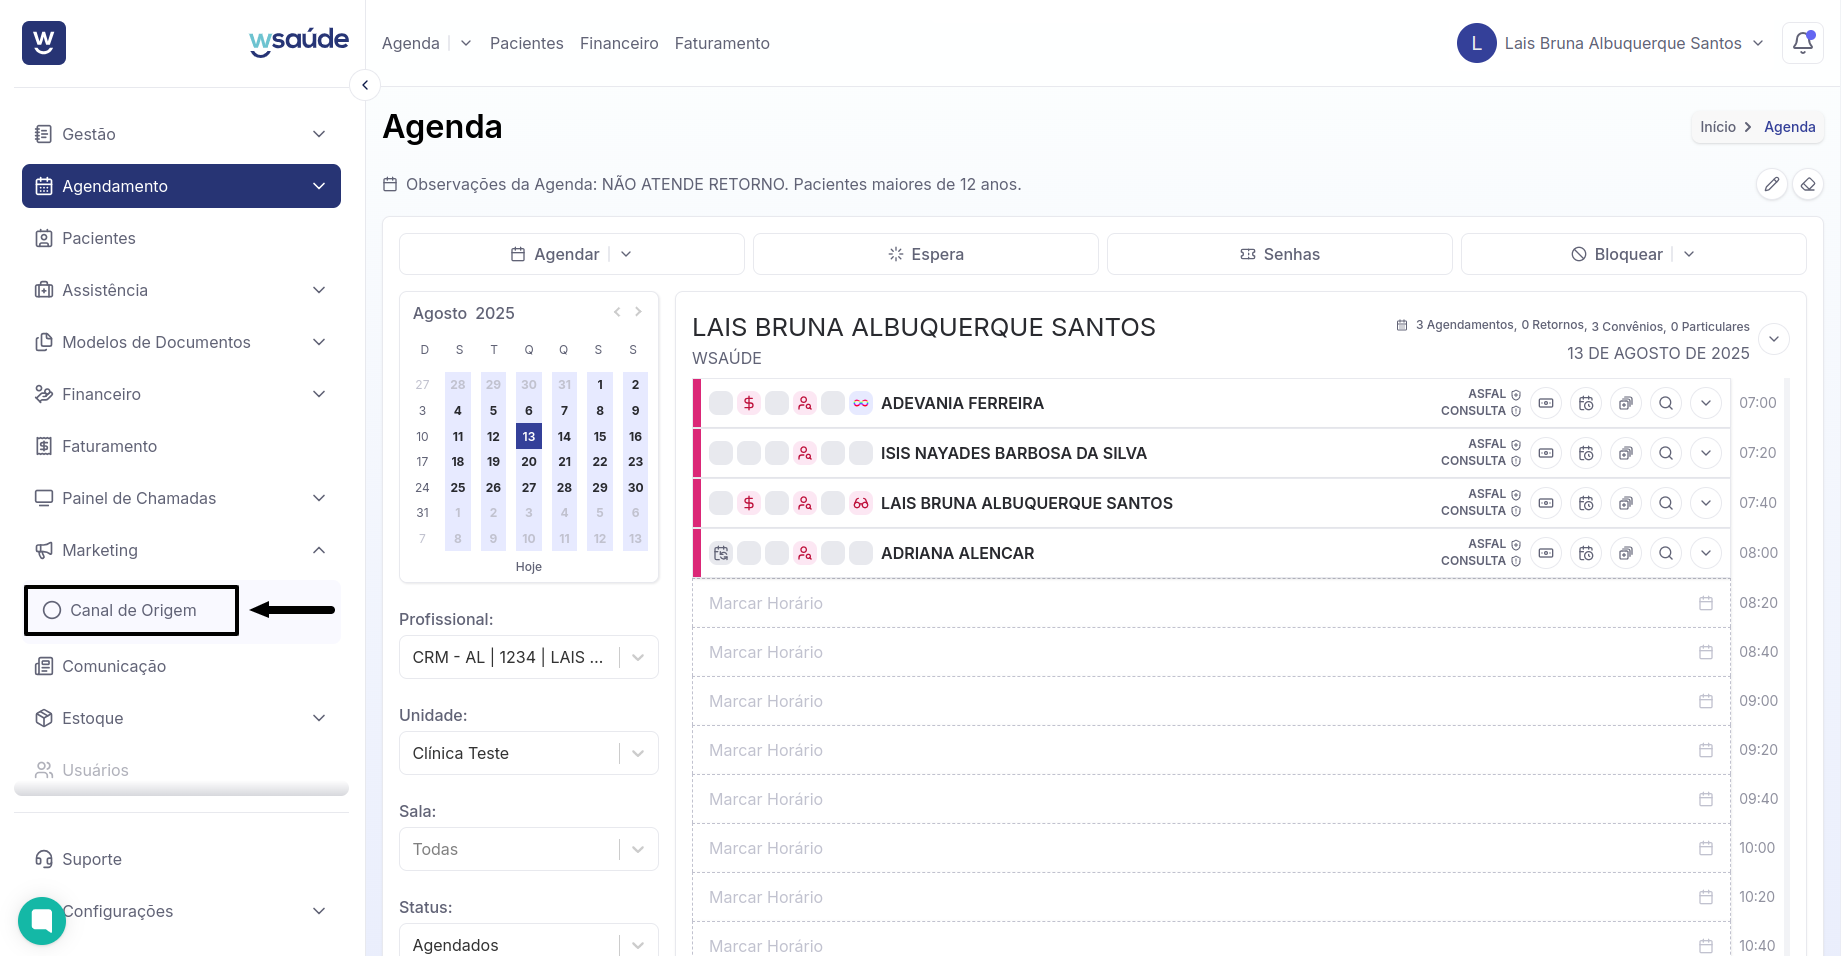Click the infinity icon on Adevania Ferreira row

coord(861,403)
